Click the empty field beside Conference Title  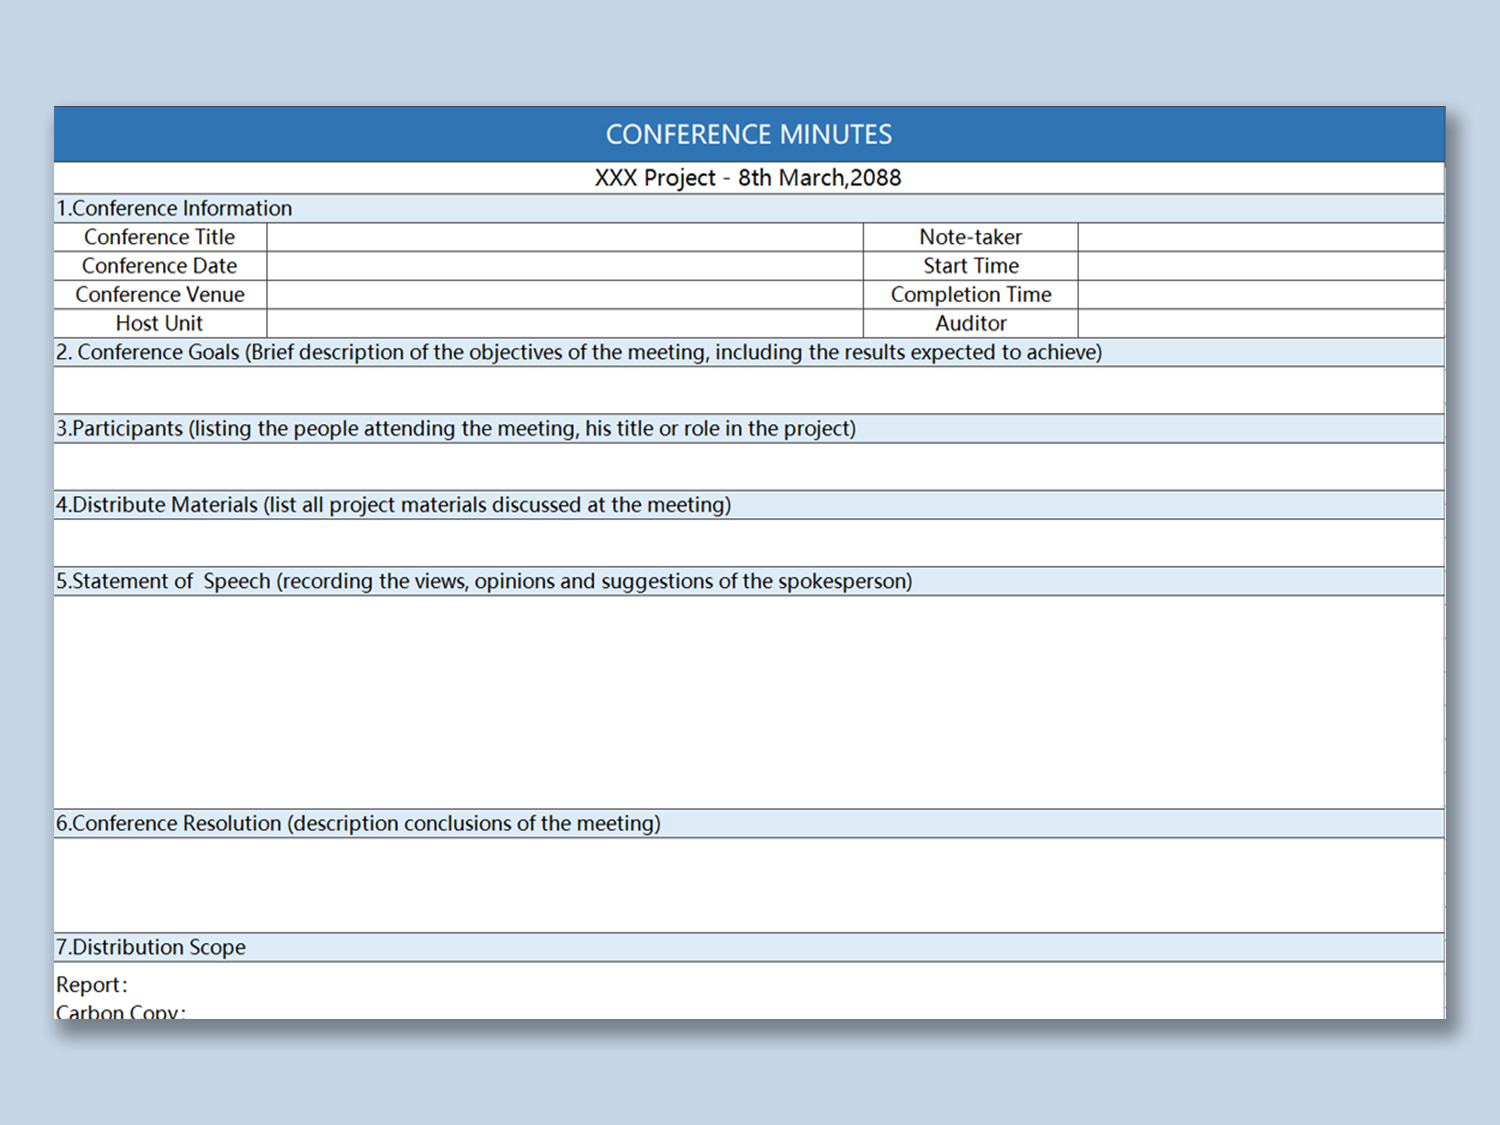tap(565, 237)
